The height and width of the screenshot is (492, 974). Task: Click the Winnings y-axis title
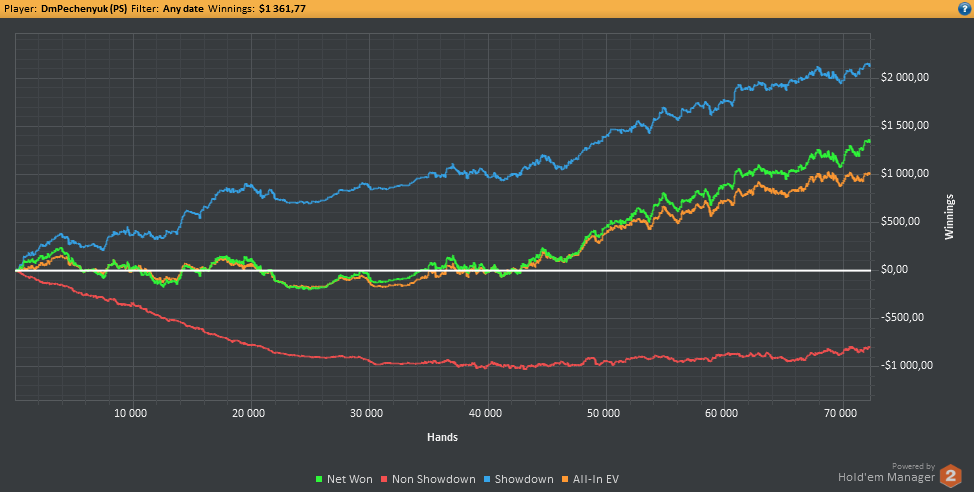coord(949,217)
